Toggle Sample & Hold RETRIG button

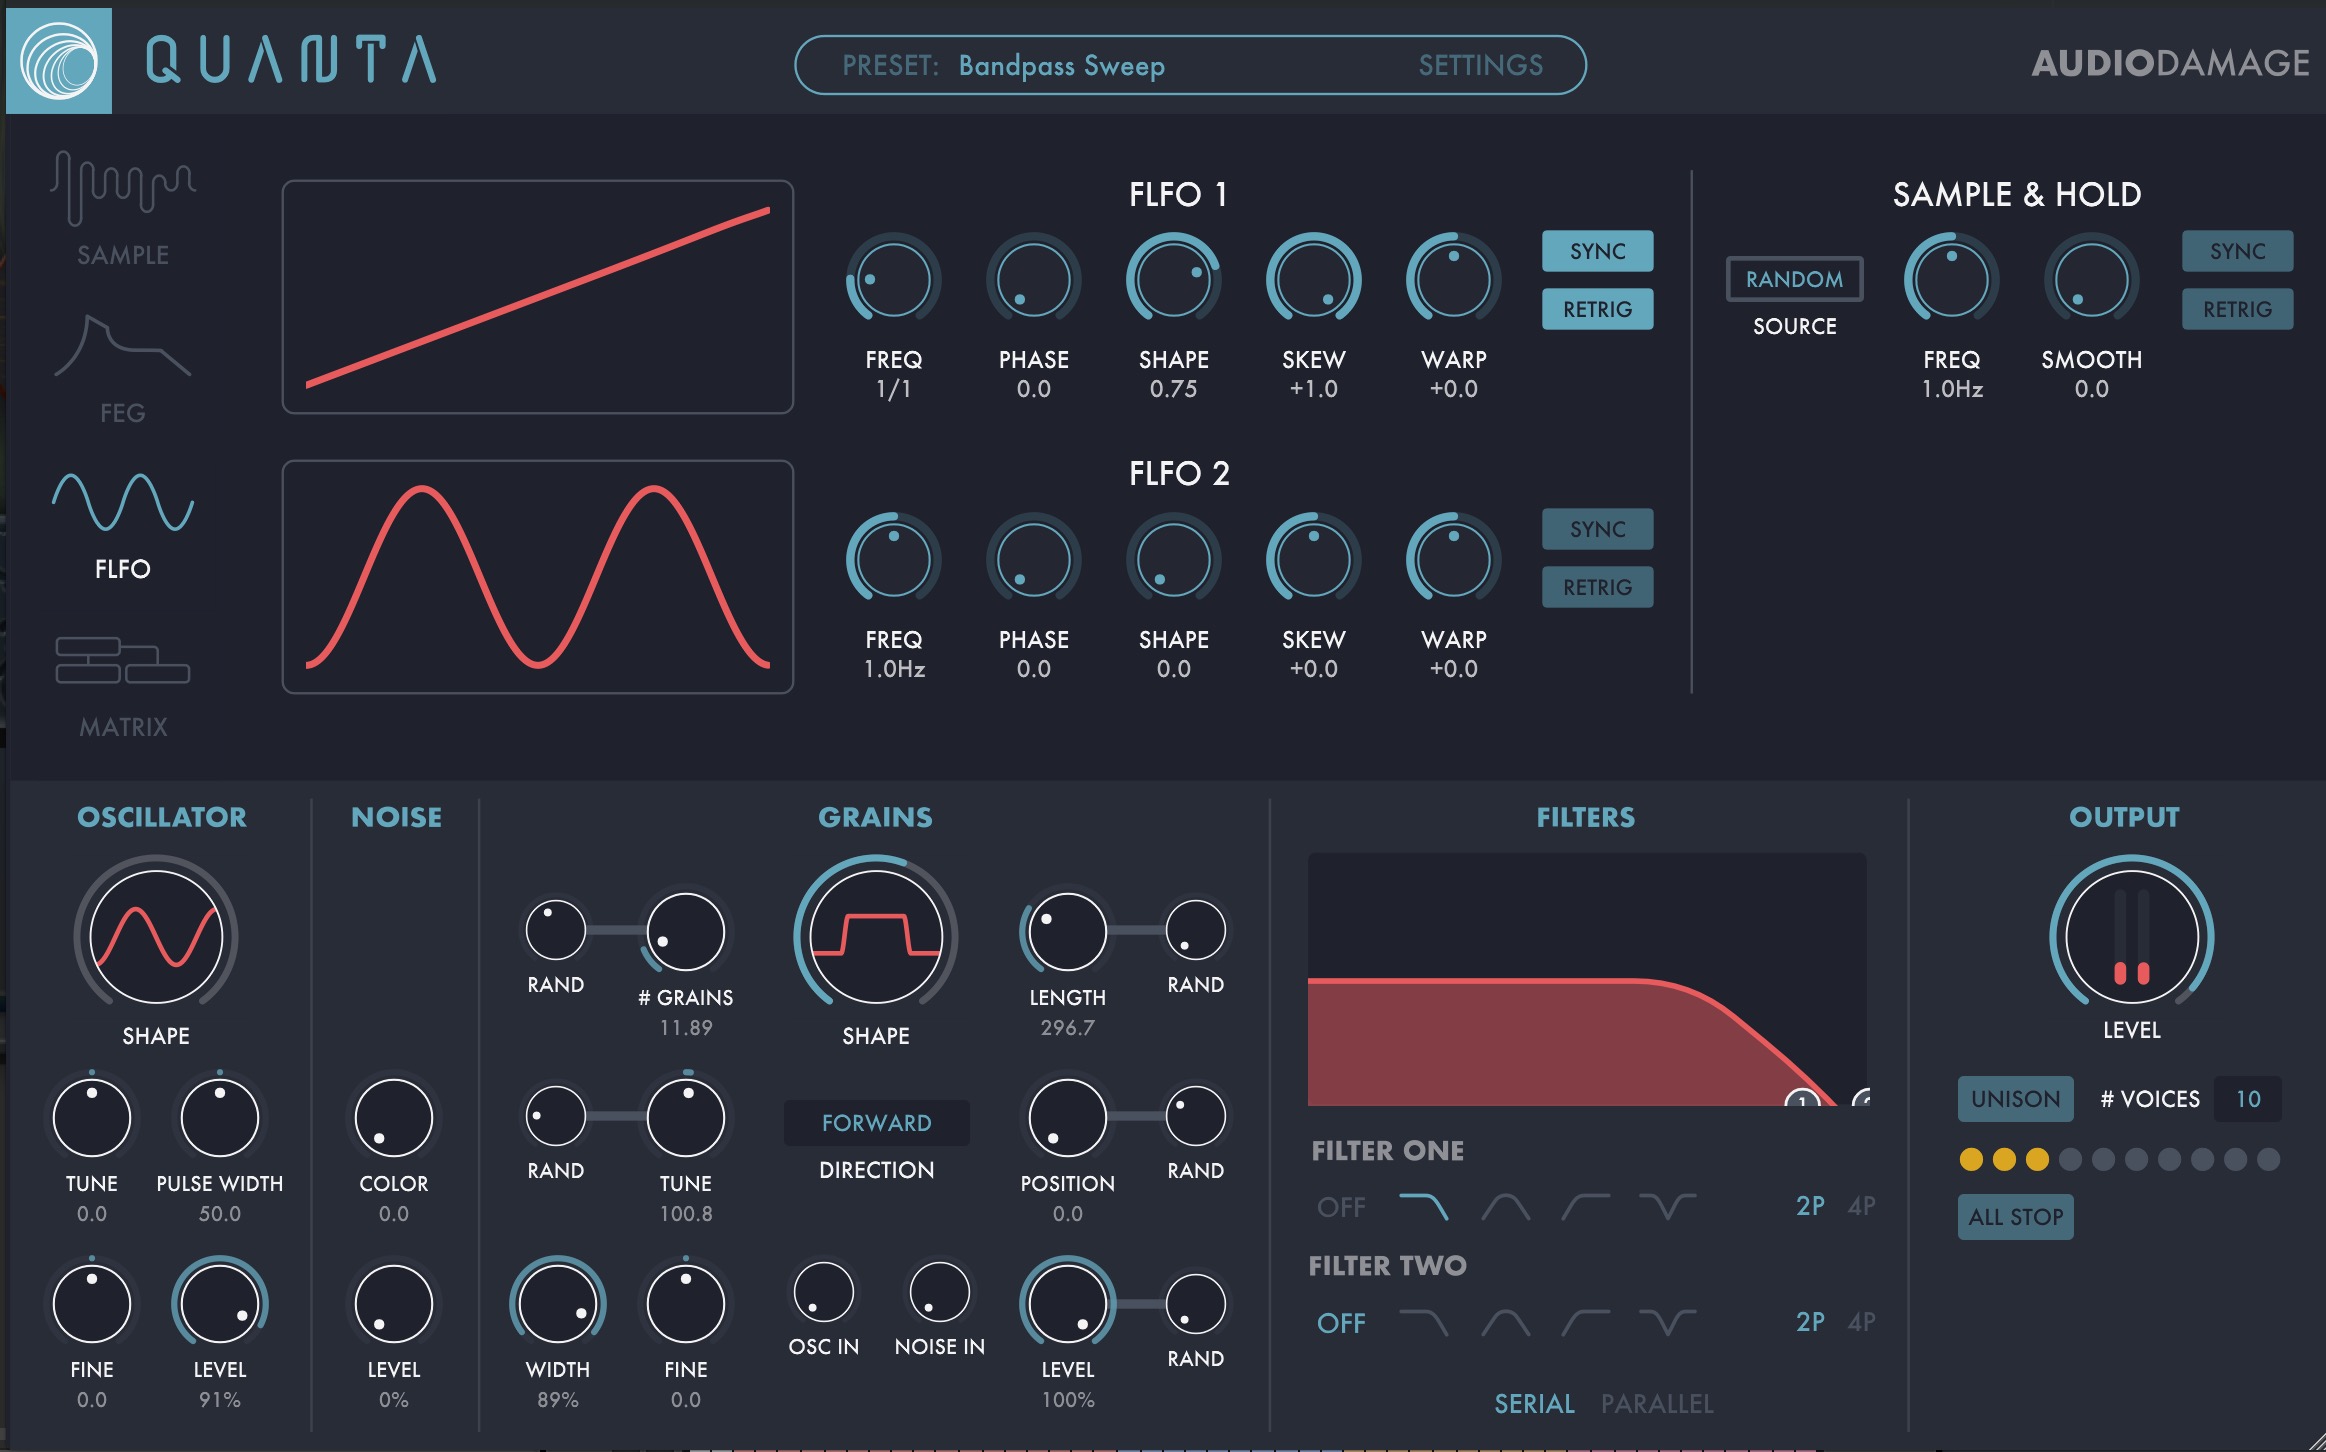click(2237, 309)
